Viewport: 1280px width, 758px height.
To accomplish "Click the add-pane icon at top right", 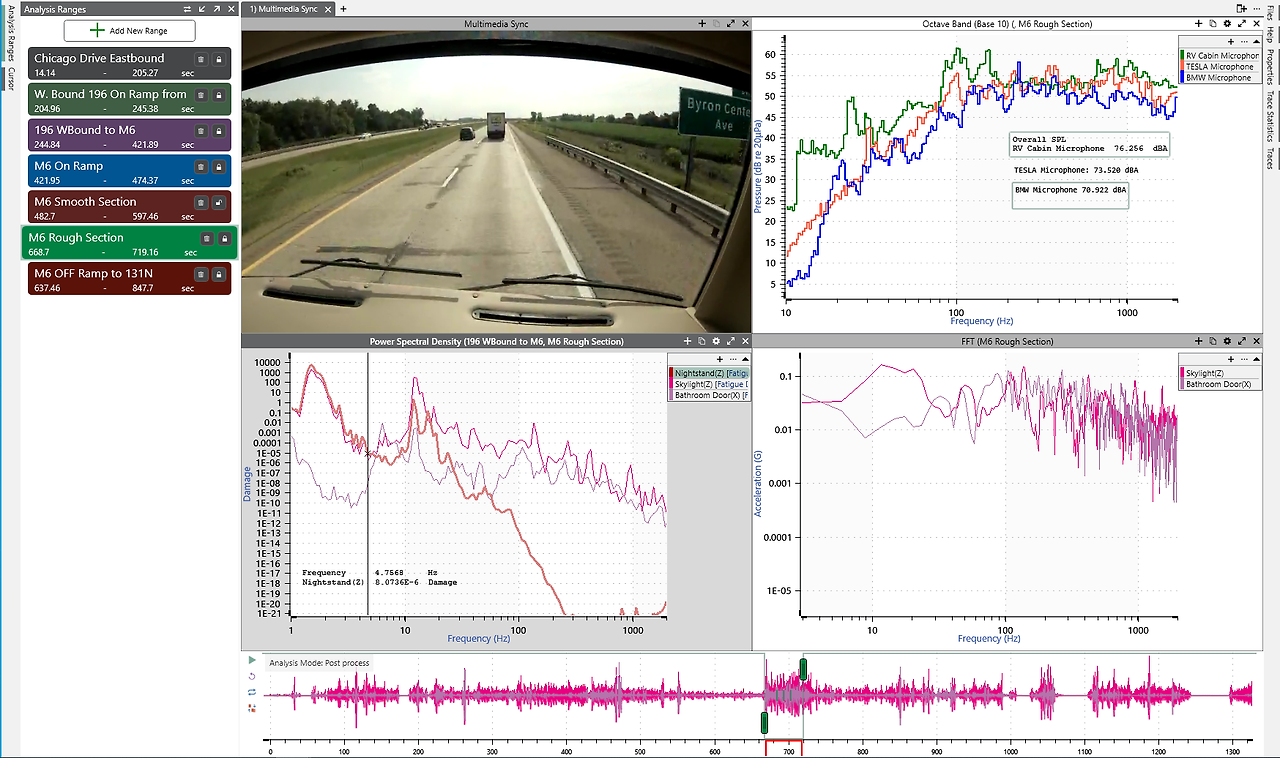I will click(x=1241, y=8).
